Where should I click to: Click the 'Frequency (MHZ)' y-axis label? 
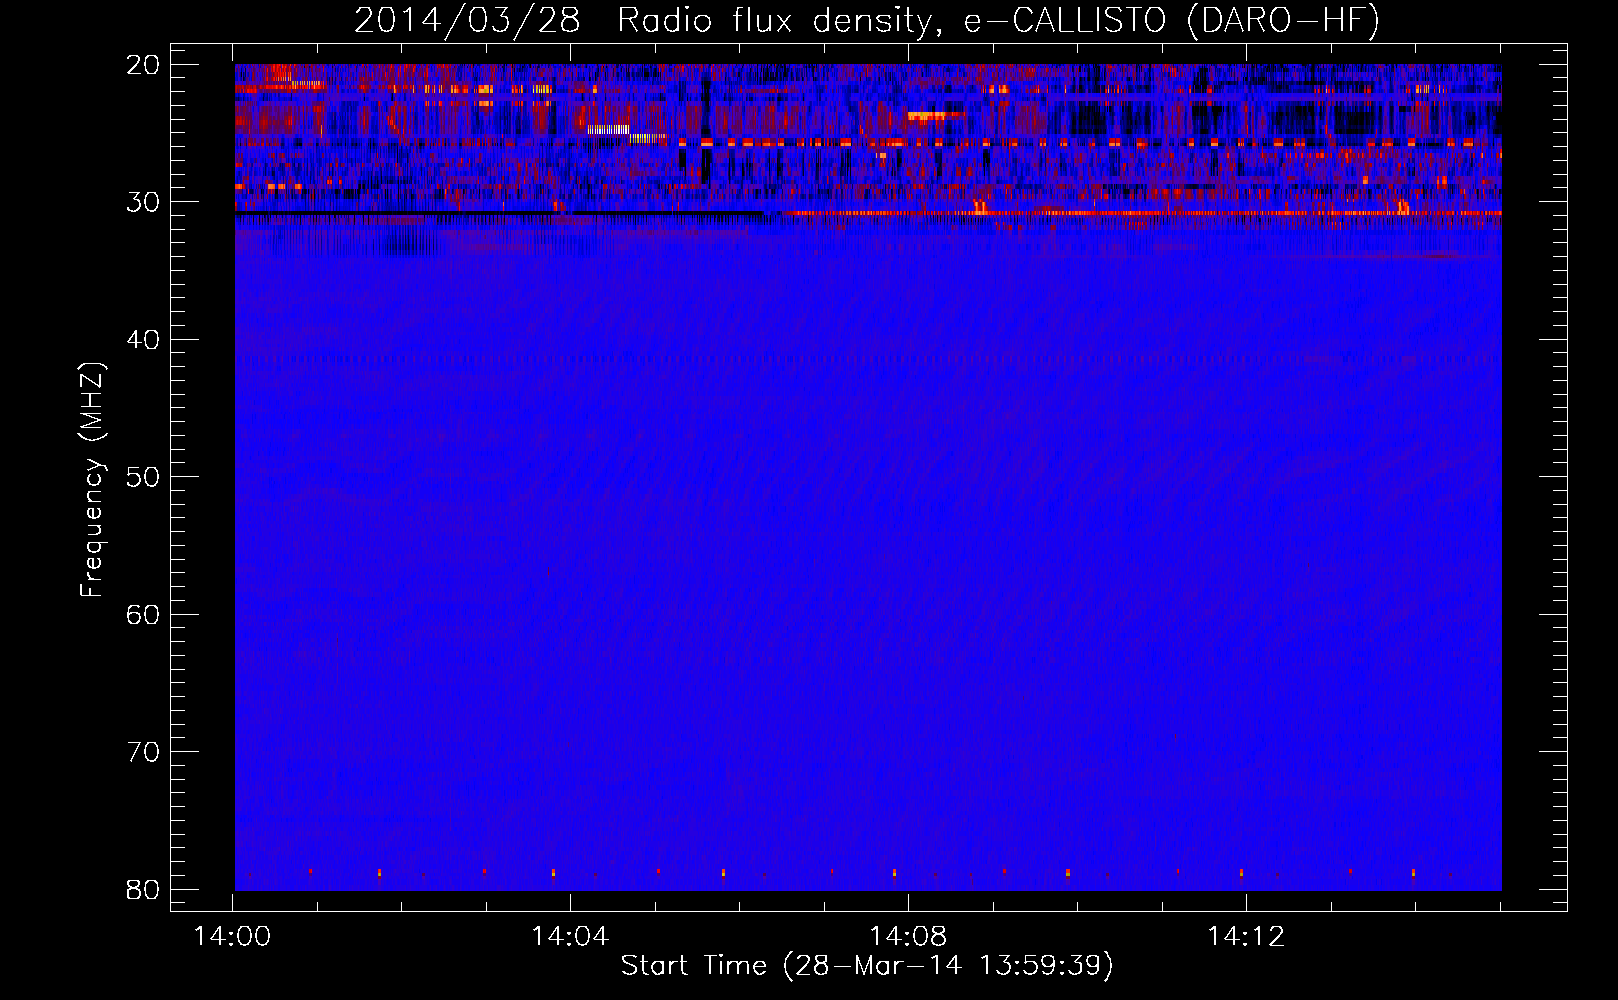(92, 480)
